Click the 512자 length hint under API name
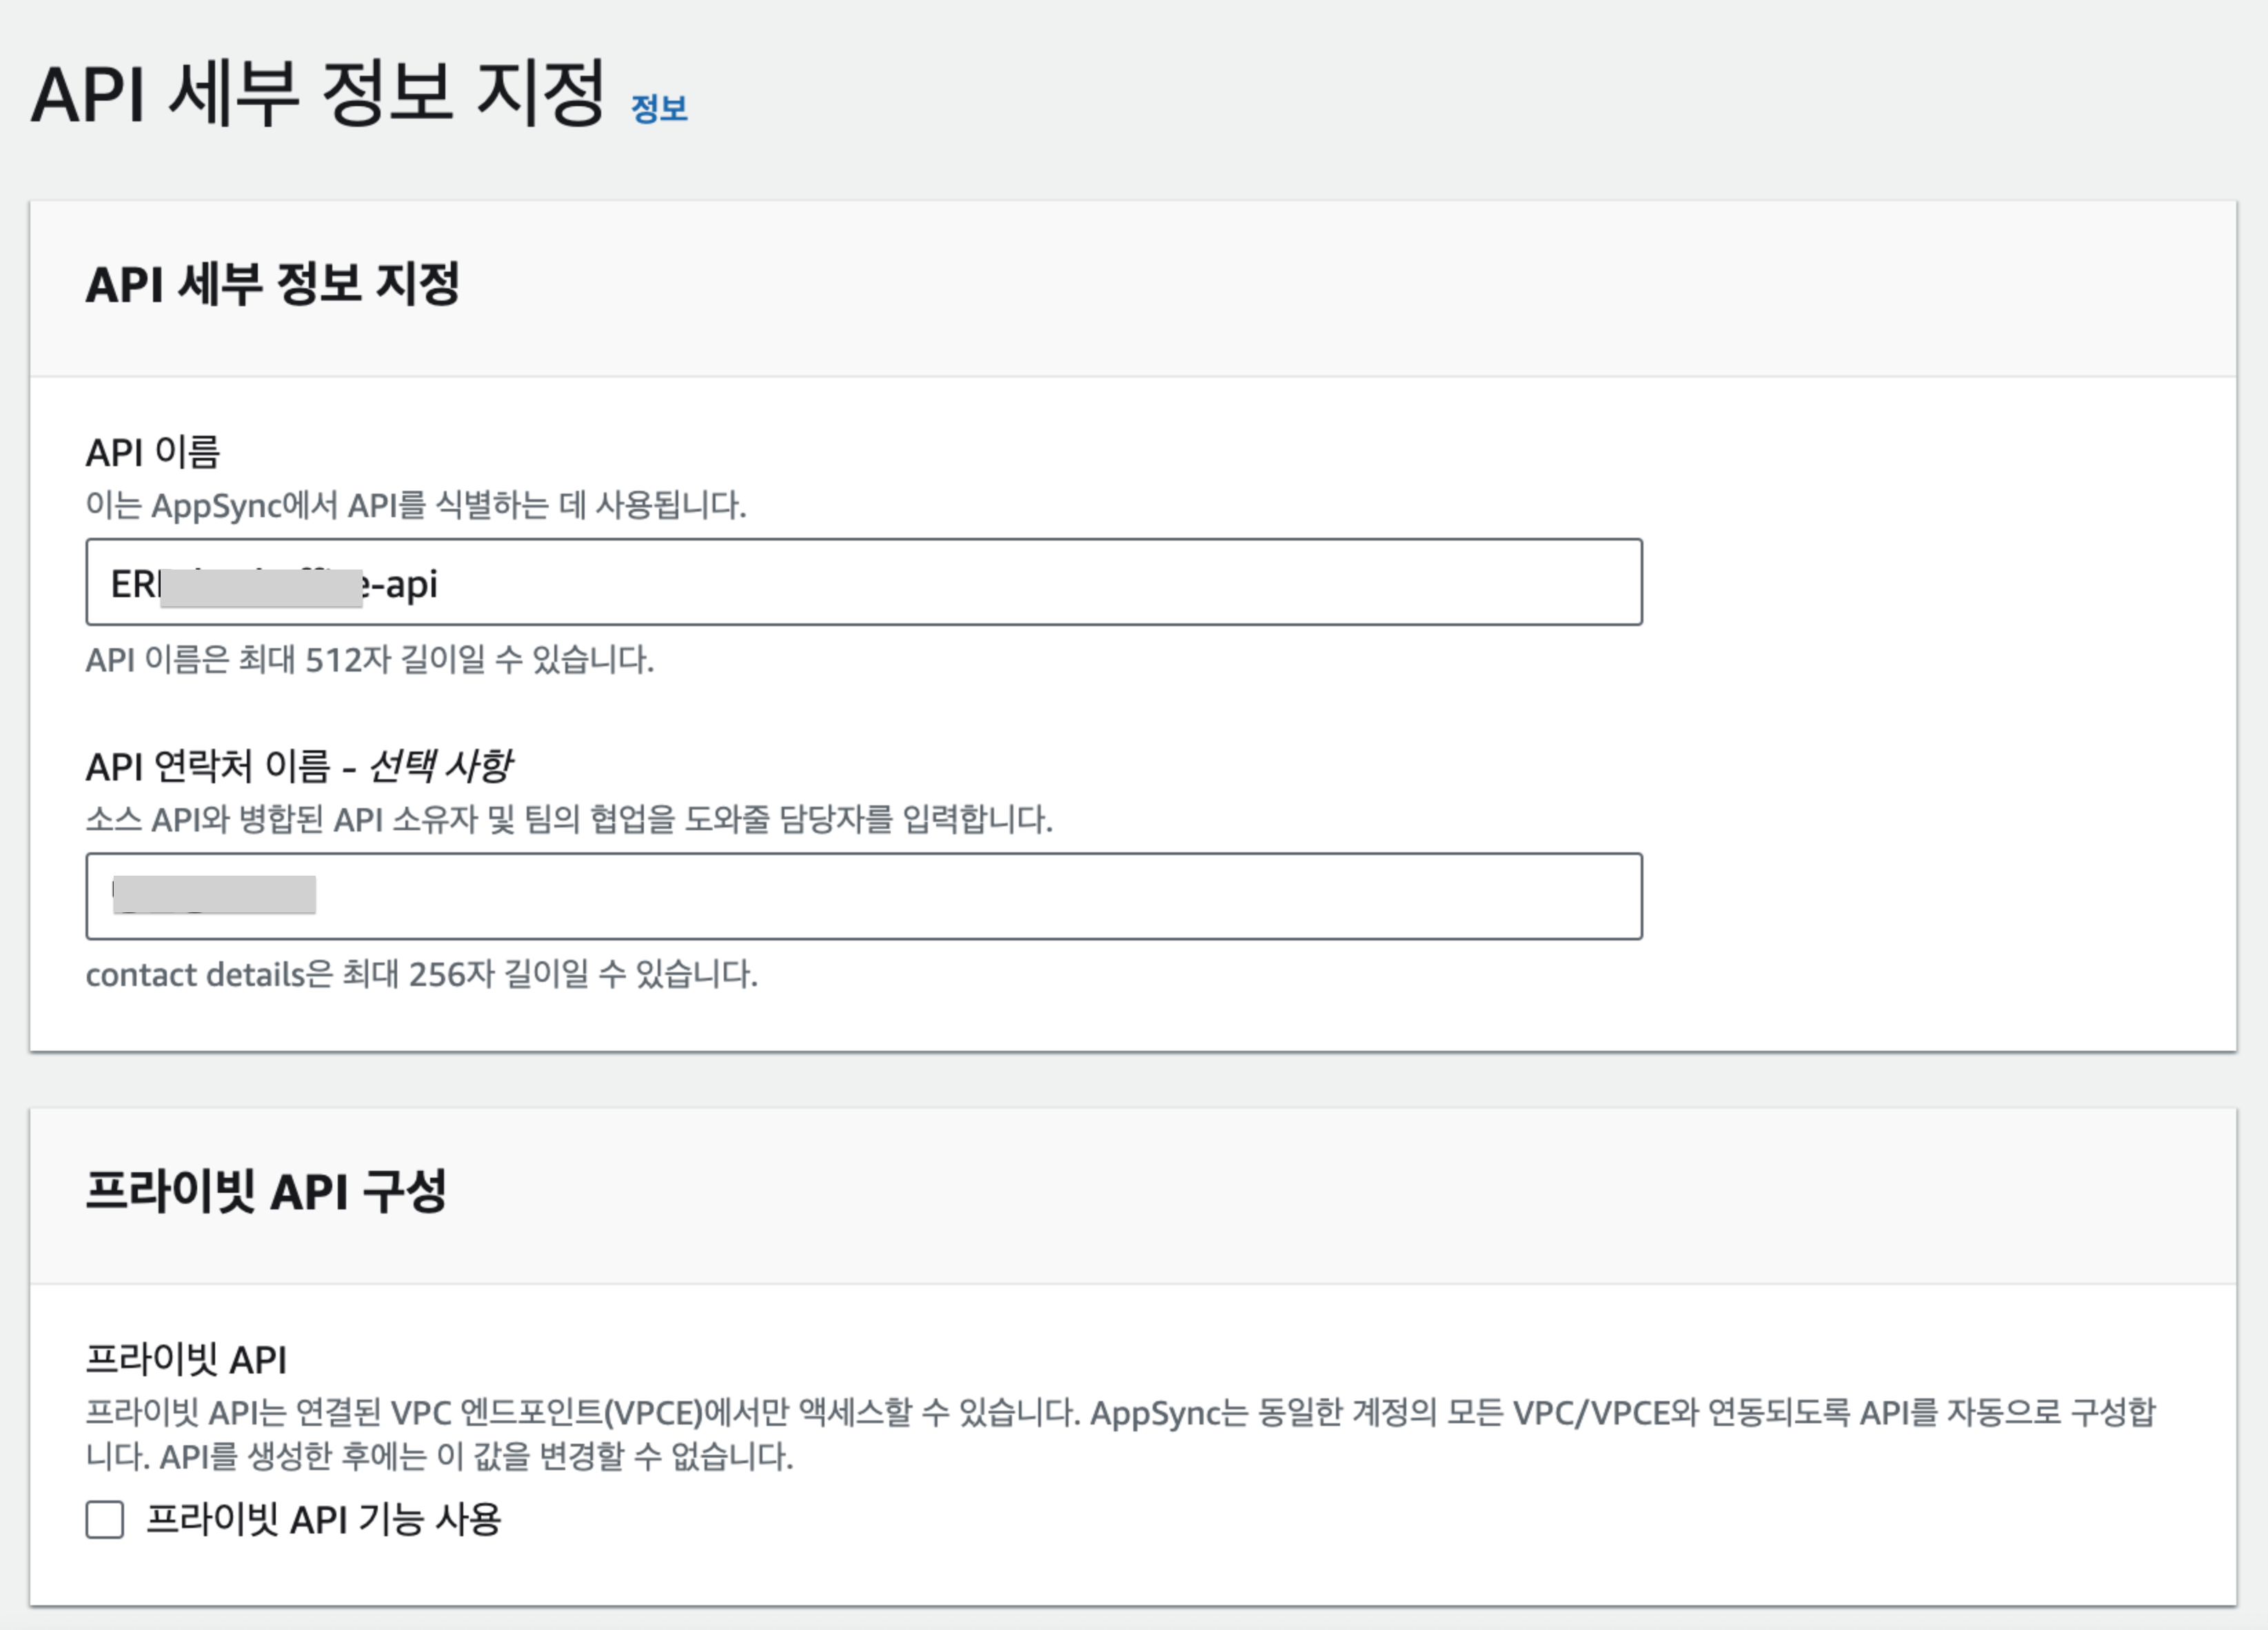Screen dimensions: 2268x1630 369,660
